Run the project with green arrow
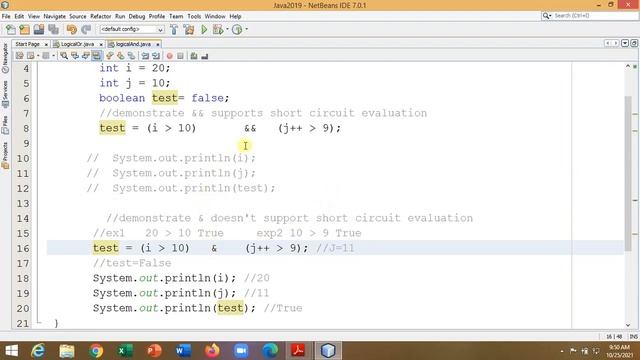Screen dimensions: 640x360 point(204,29)
